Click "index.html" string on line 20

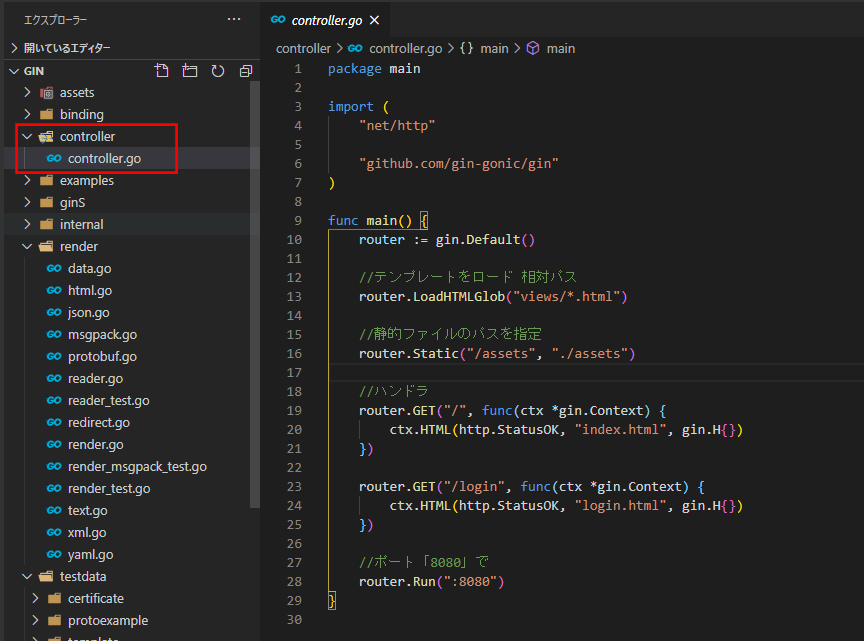[620, 430]
